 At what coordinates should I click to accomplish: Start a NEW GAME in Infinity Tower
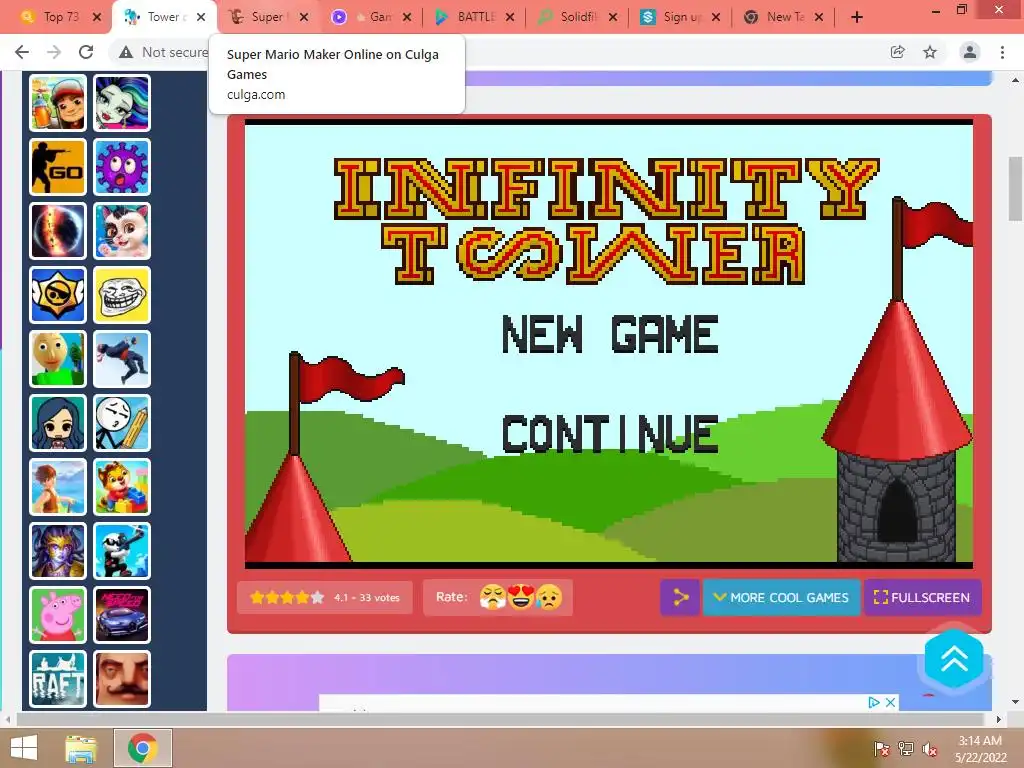[610, 334]
